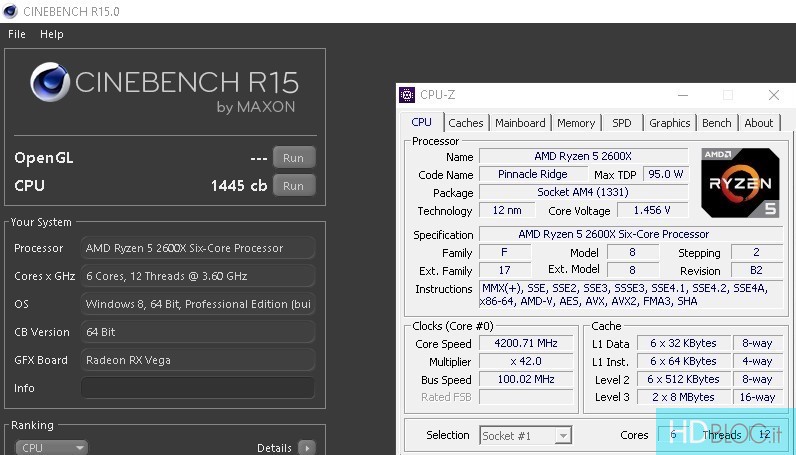The image size is (796, 455).
Task: Switch to the Bench tab
Action: 716,123
